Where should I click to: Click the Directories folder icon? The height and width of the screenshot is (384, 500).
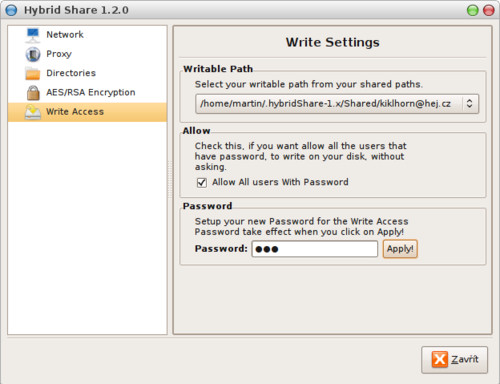pos(33,73)
